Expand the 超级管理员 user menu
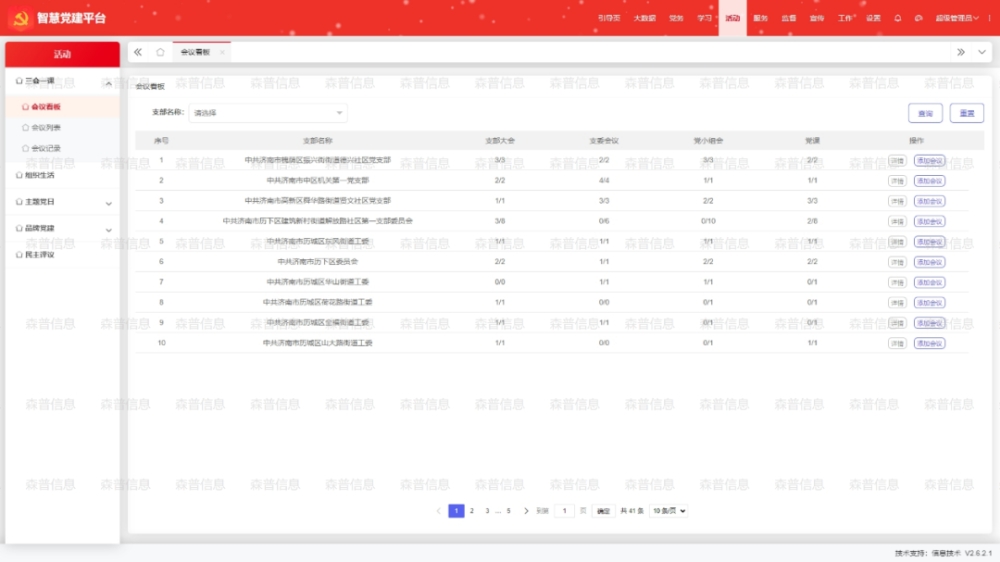 [956, 18]
